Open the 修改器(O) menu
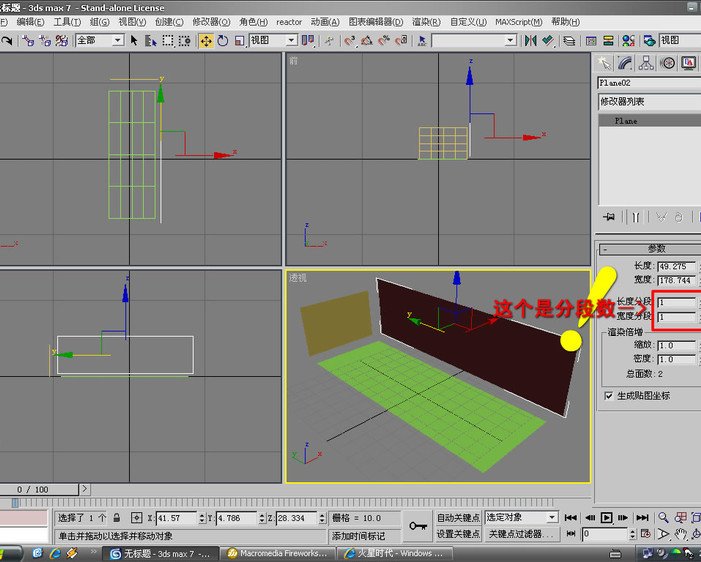The image size is (701, 562). 211,22
